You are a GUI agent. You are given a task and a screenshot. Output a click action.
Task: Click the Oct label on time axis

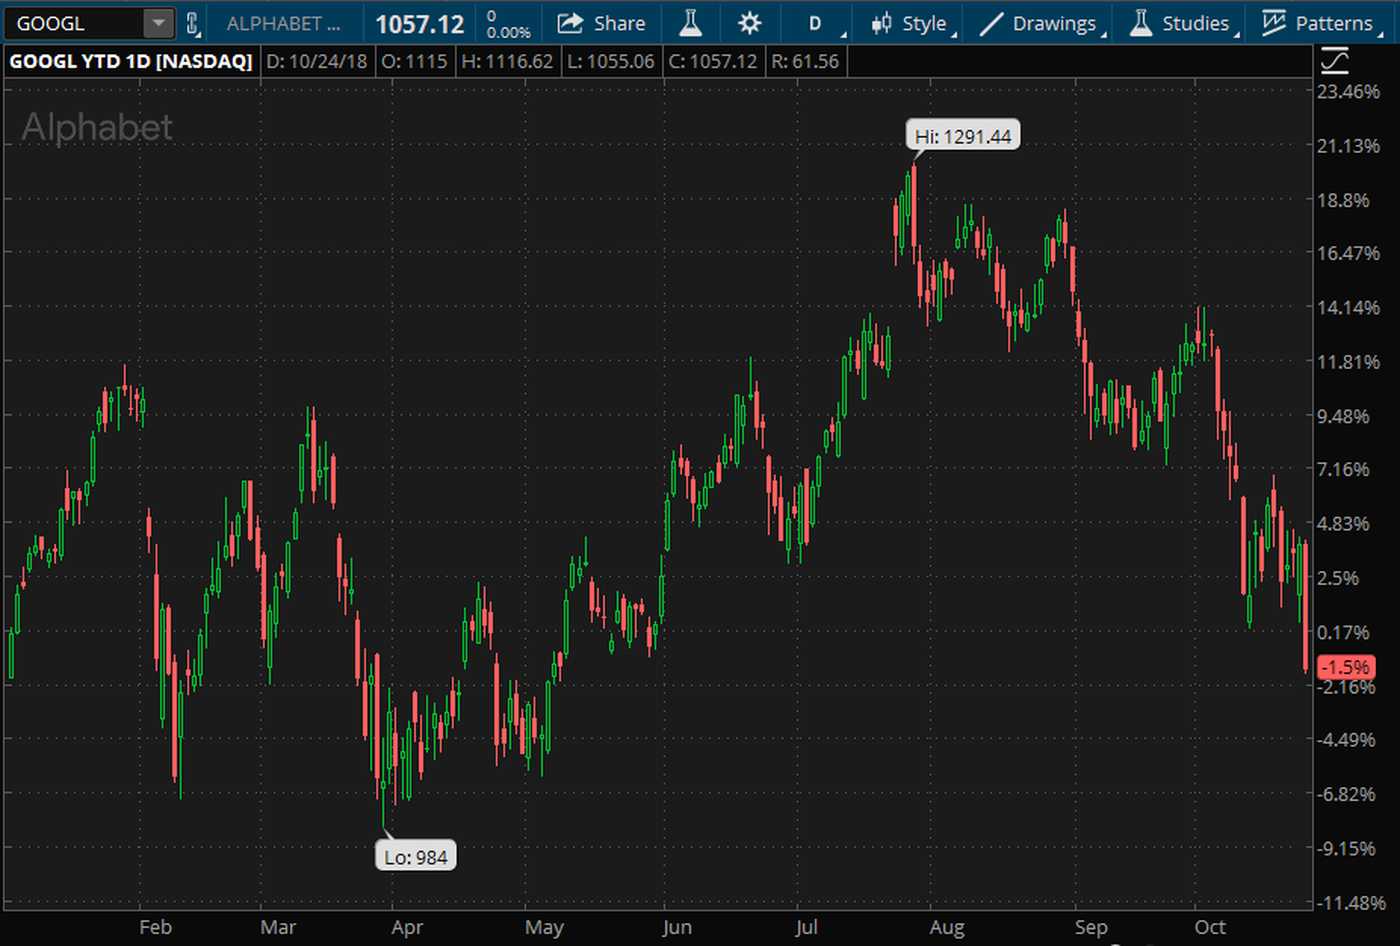(x=1210, y=927)
